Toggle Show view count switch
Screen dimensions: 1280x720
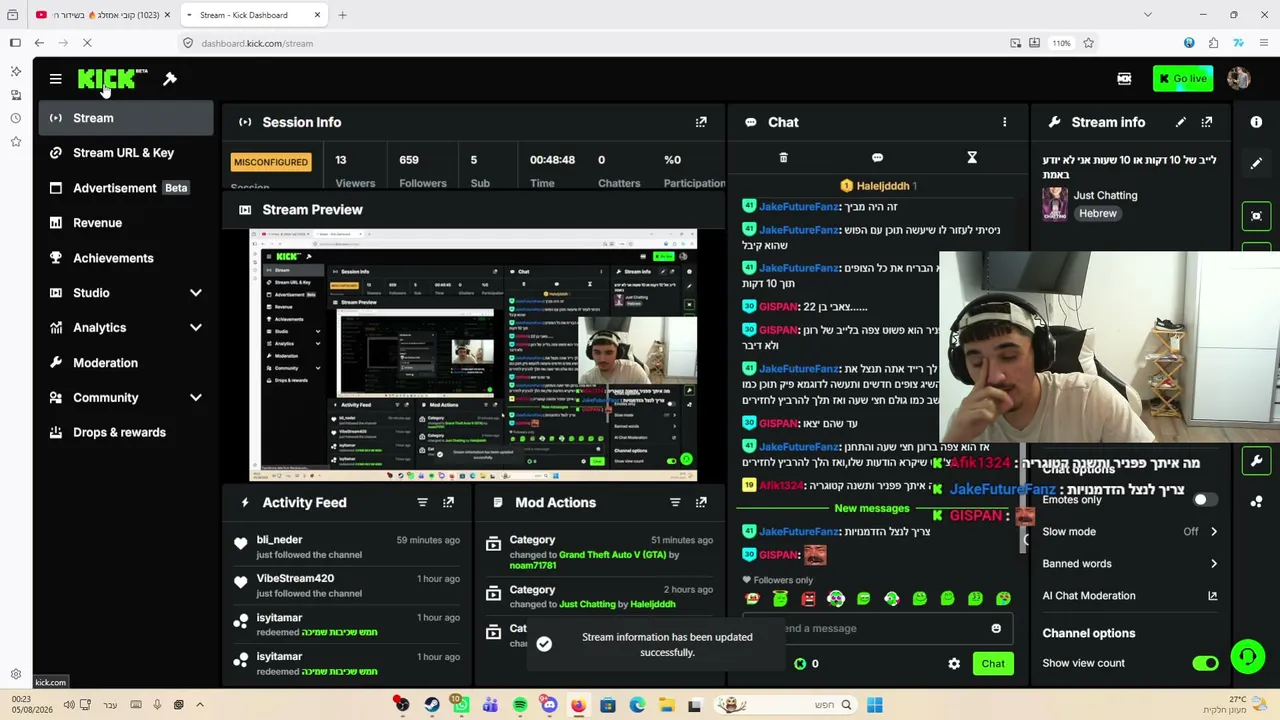click(x=1205, y=663)
